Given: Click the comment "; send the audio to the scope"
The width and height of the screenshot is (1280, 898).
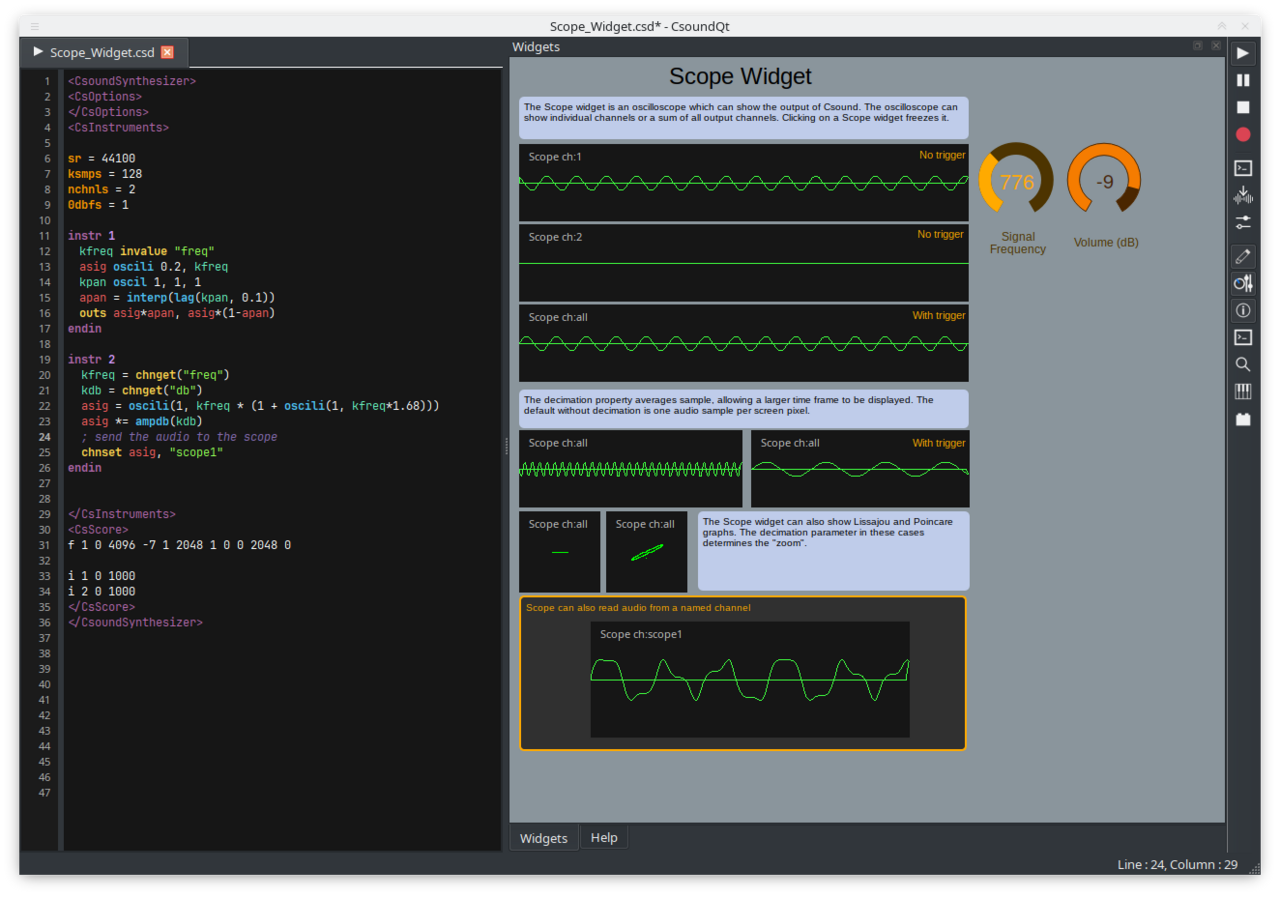Looking at the screenshot, I should coord(179,437).
